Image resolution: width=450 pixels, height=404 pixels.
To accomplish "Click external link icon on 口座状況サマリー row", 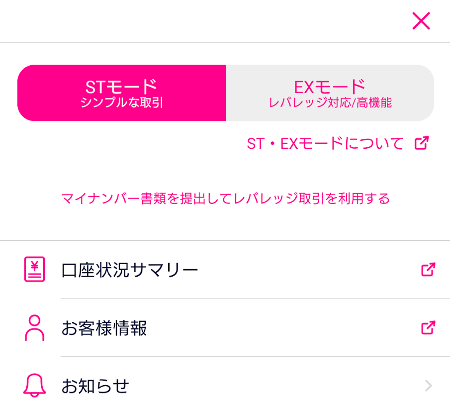I will coord(428,270).
